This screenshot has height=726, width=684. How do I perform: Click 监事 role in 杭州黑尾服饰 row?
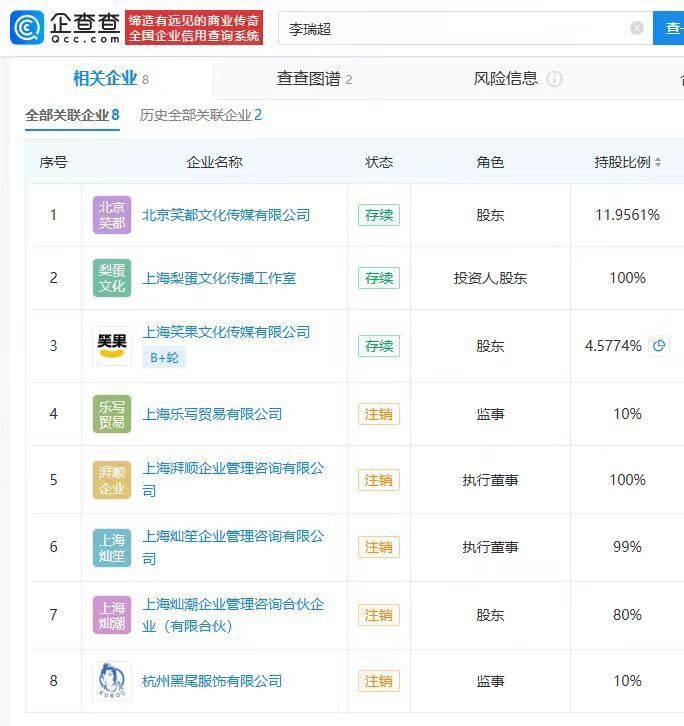point(490,681)
